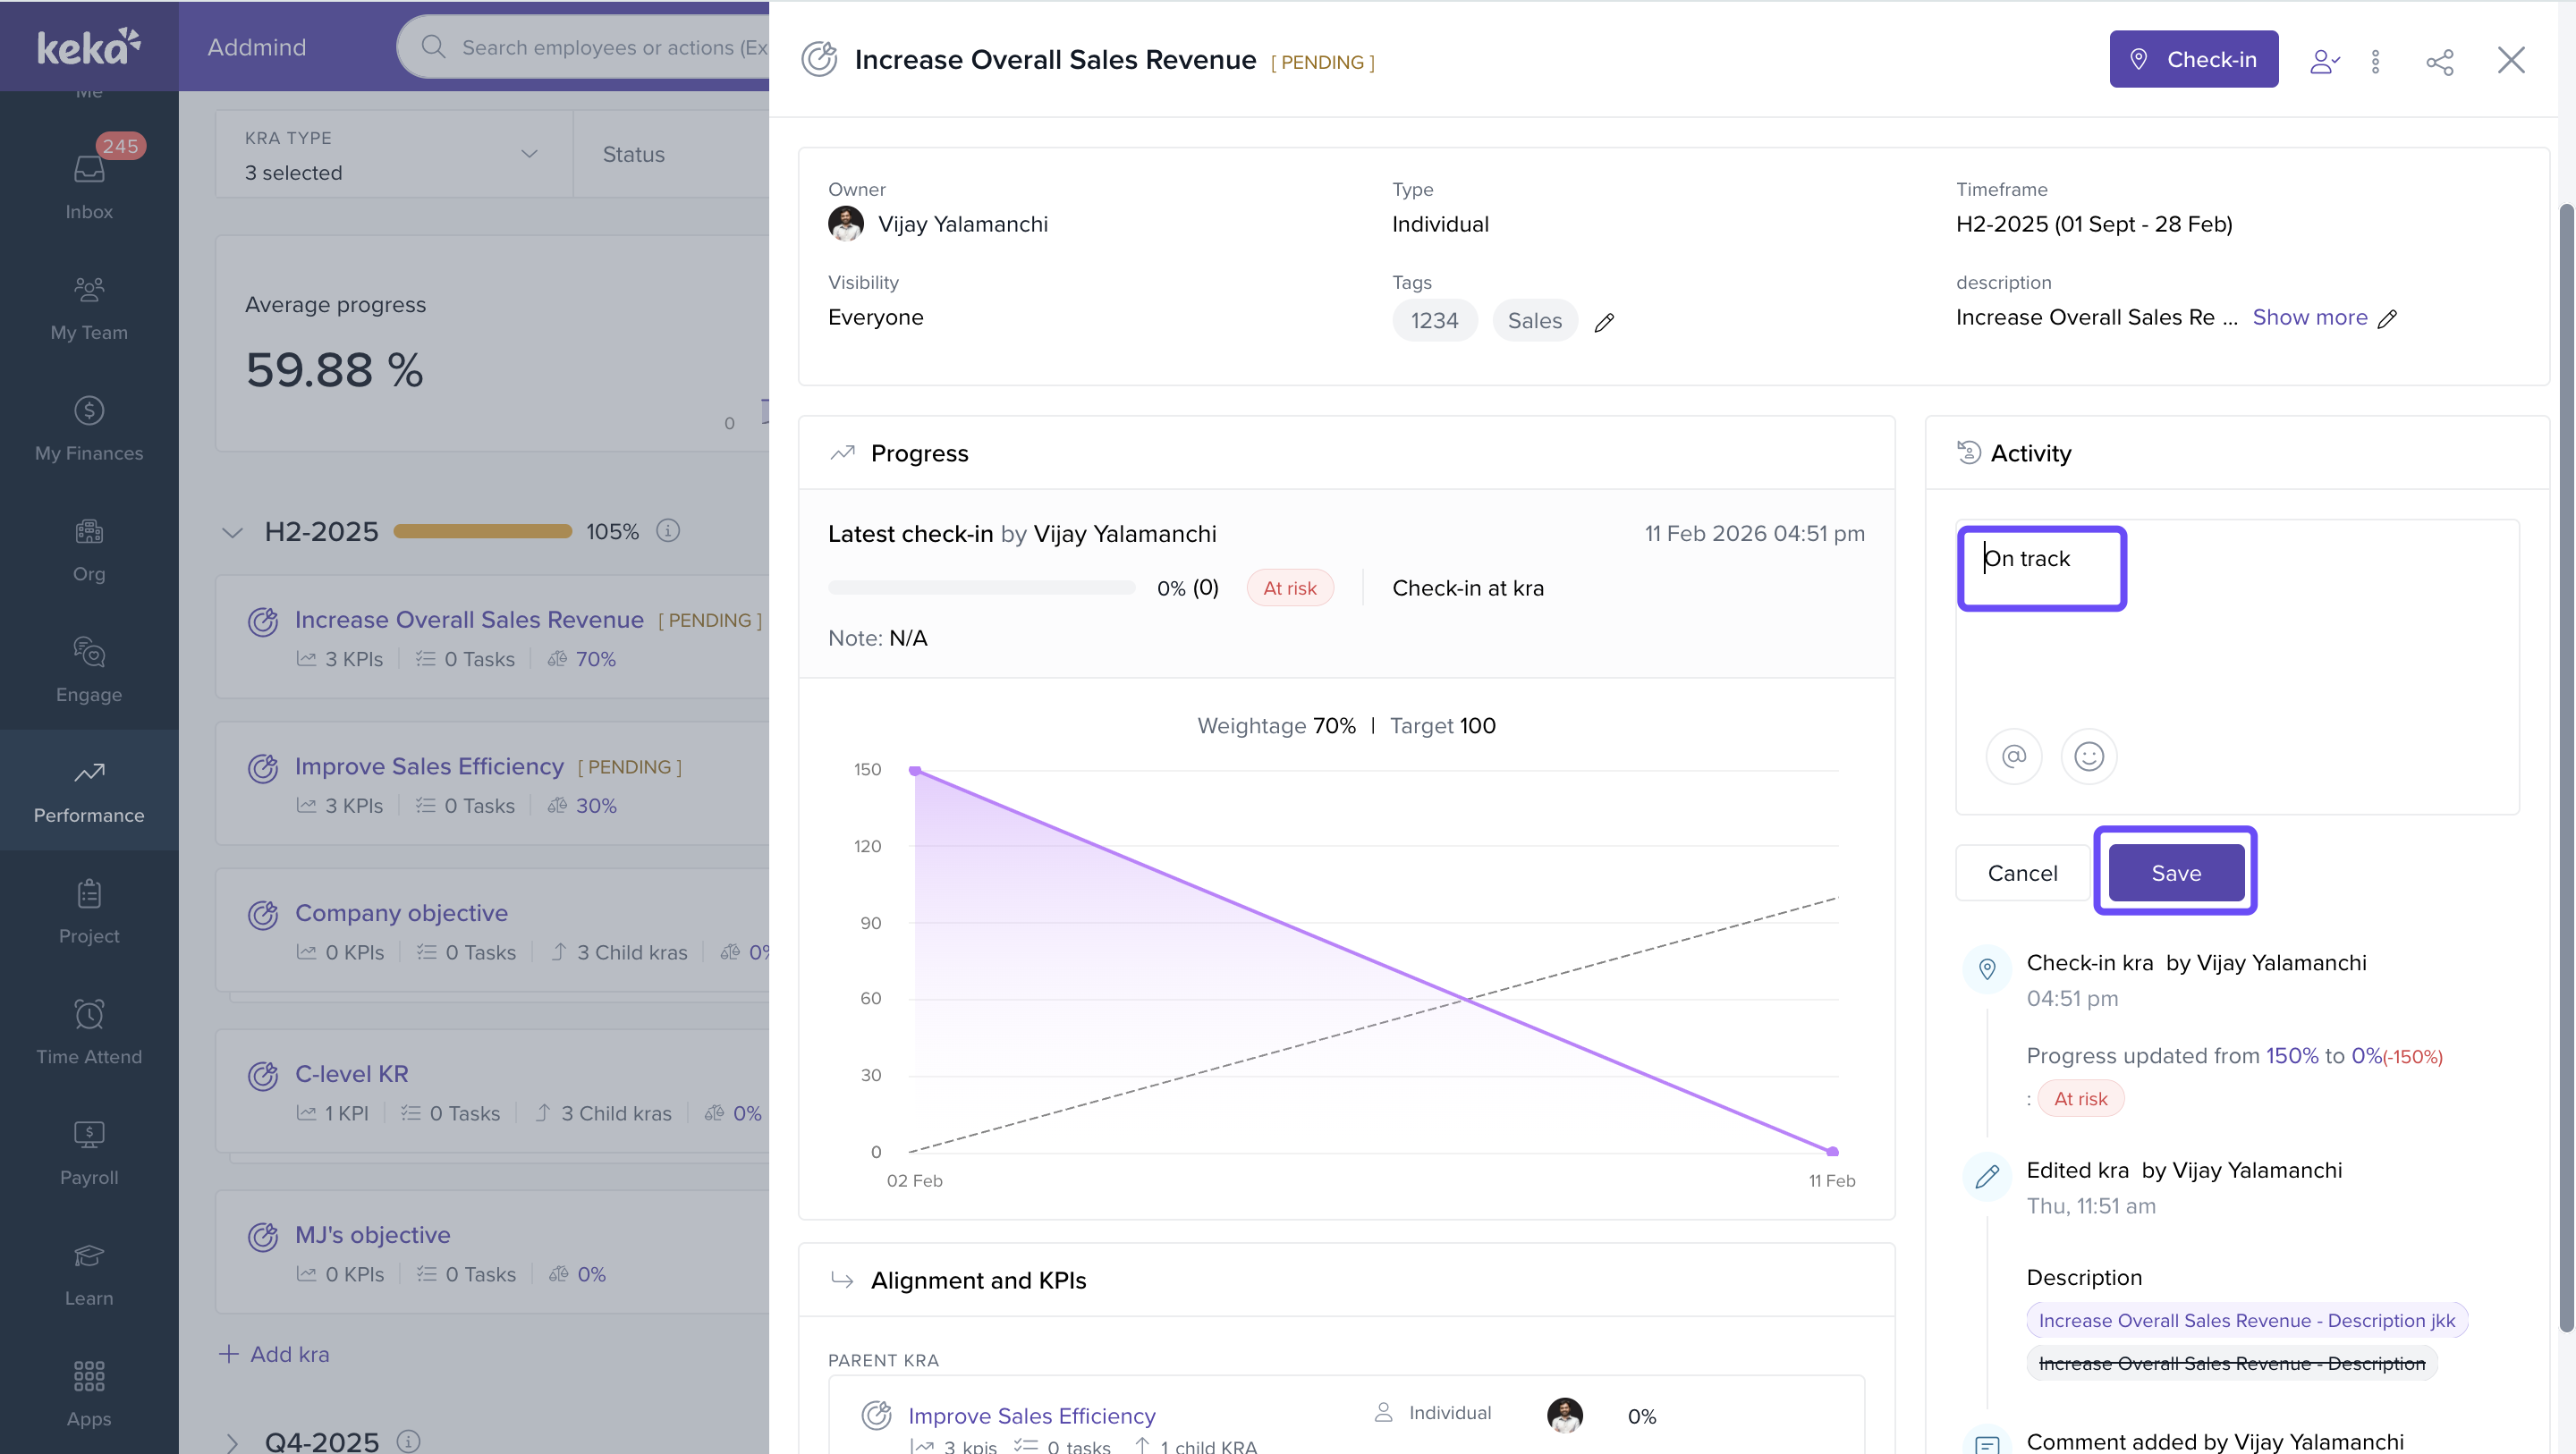
Task: Save the activity comment
Action: coord(2175,872)
